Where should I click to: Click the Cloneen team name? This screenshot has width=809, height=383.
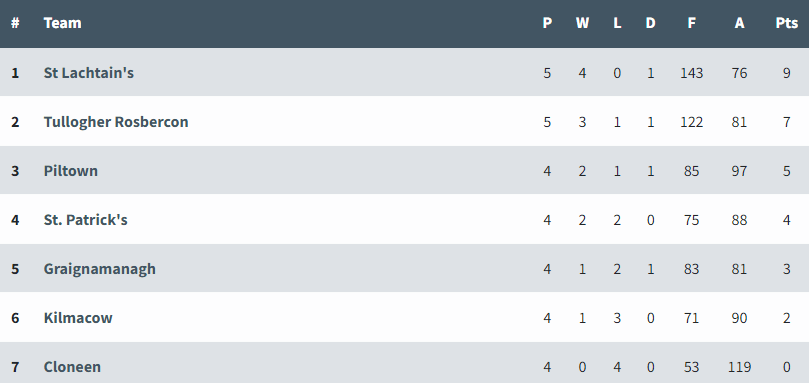(x=72, y=366)
